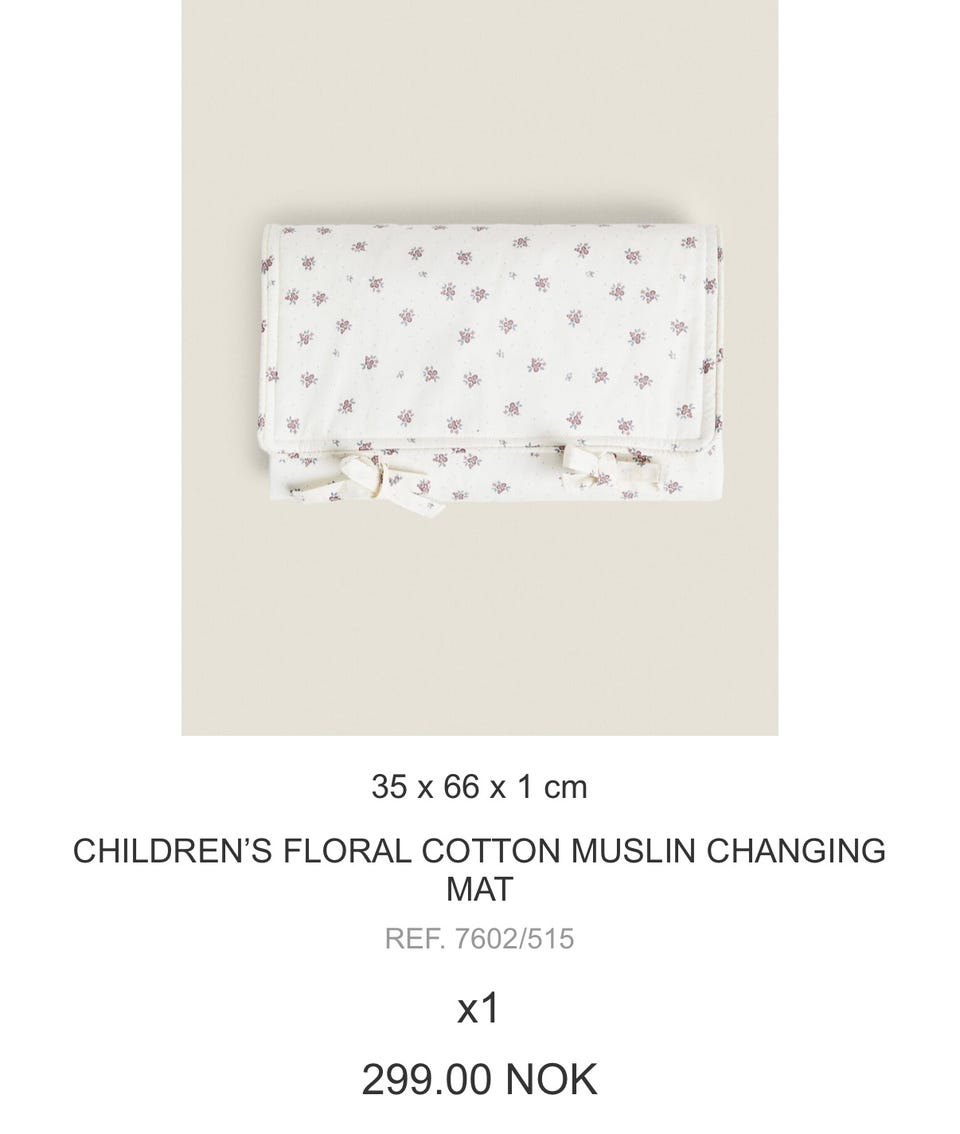The image size is (960, 1134).
Task: Click the beige background above the mat
Action: [480, 108]
